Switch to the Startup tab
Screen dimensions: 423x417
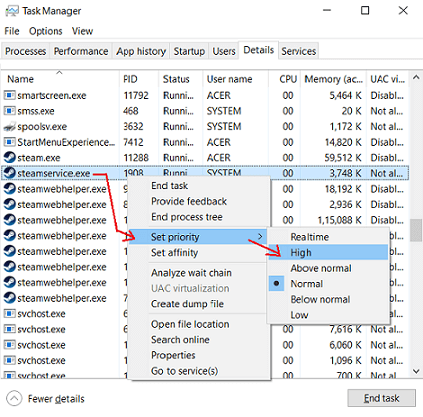[189, 51]
